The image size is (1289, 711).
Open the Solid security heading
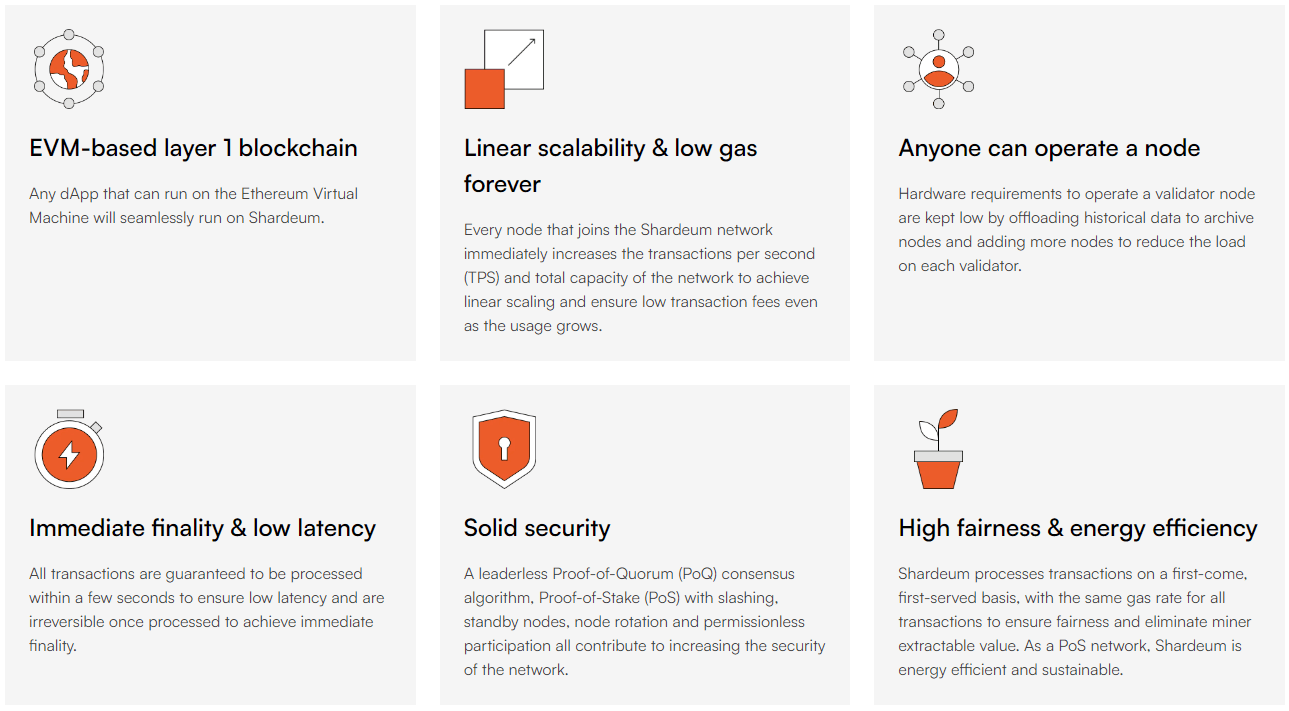tap(537, 528)
